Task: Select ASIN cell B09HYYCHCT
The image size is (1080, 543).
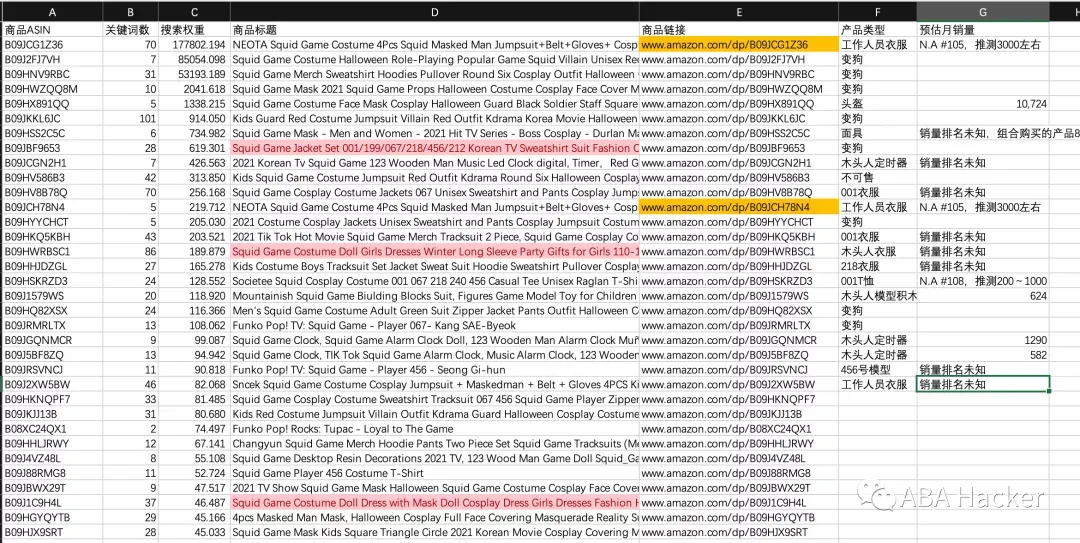Action: point(52,222)
